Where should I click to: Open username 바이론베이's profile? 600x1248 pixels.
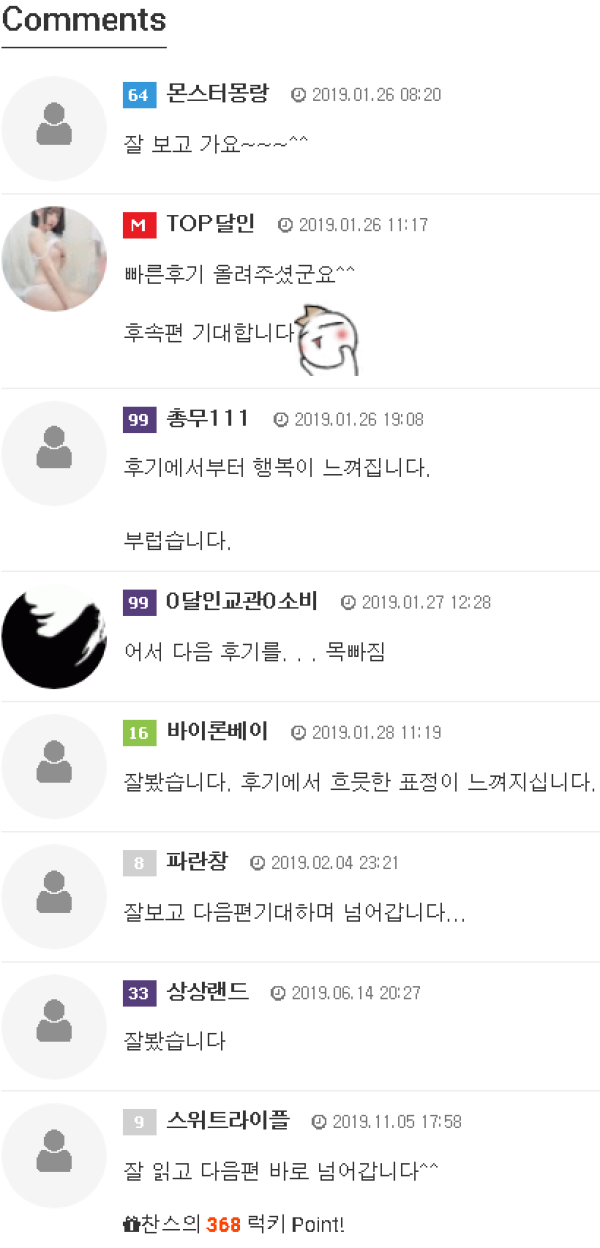pyautogui.click(x=218, y=732)
